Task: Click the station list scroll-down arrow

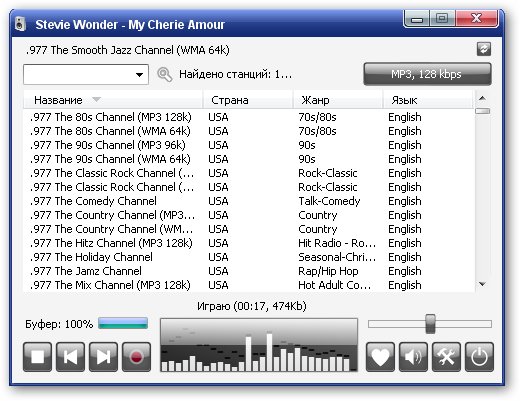Action: (x=482, y=284)
